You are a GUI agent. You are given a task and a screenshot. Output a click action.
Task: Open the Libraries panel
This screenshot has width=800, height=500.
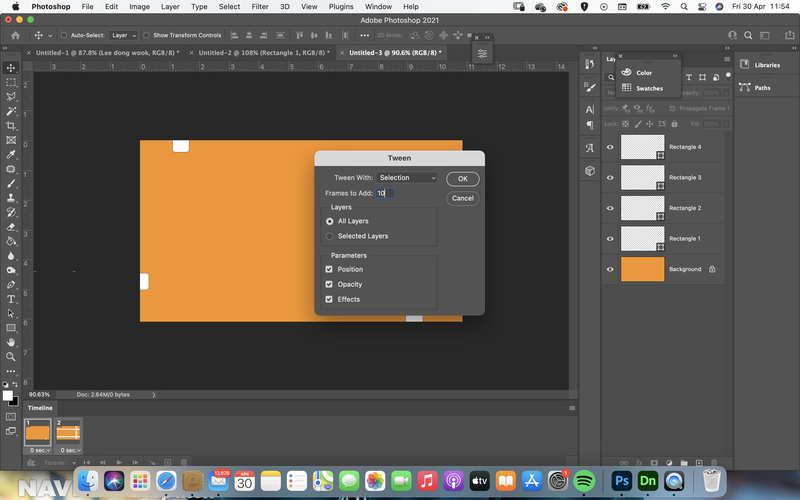pyautogui.click(x=761, y=65)
